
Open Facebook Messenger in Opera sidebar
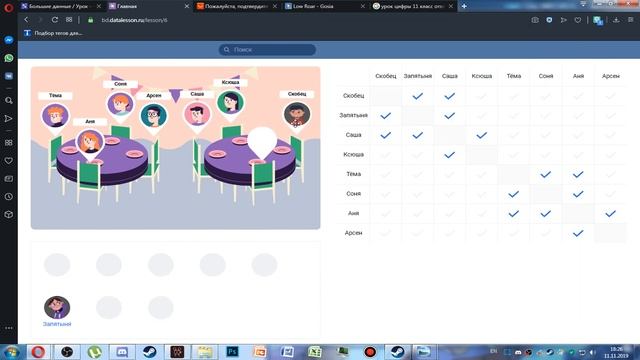pos(9,40)
